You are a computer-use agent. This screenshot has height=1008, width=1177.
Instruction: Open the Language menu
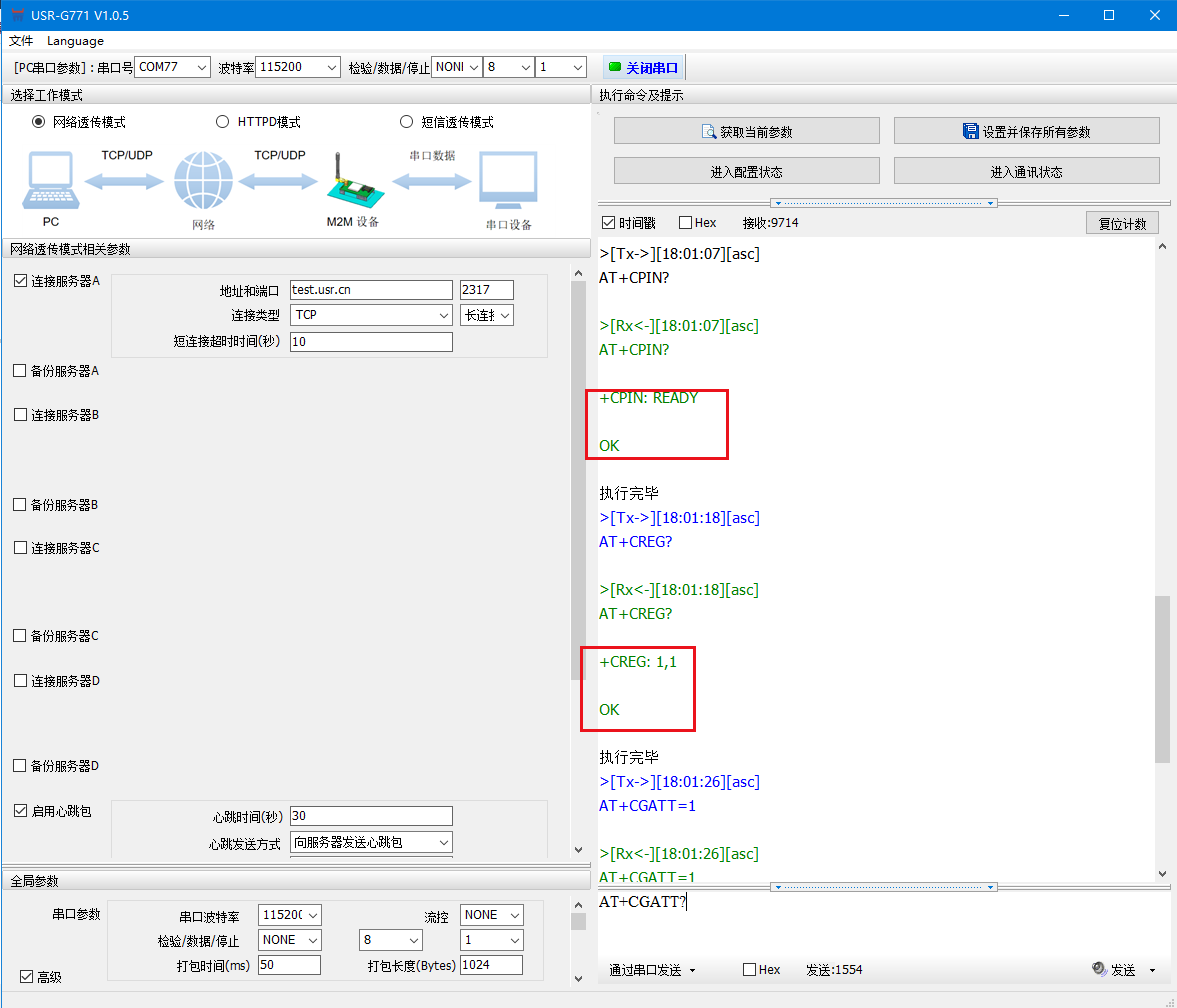[x=75, y=41]
